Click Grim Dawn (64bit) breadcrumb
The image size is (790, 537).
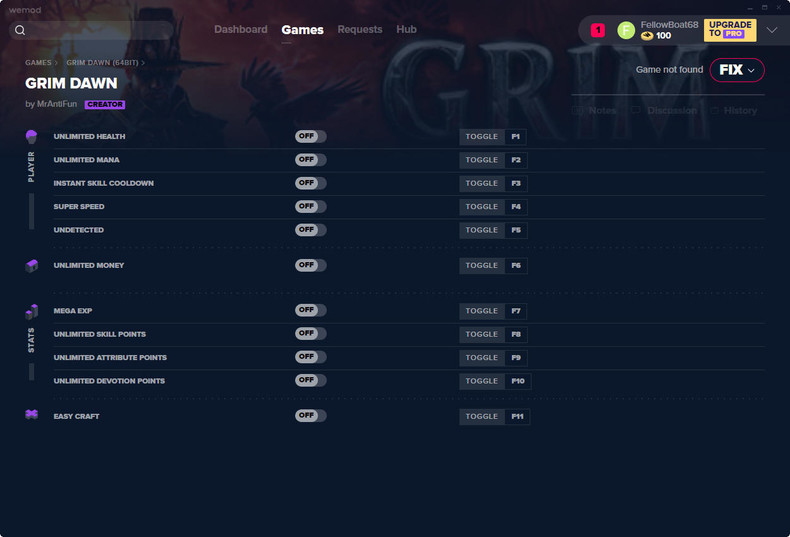(102, 63)
